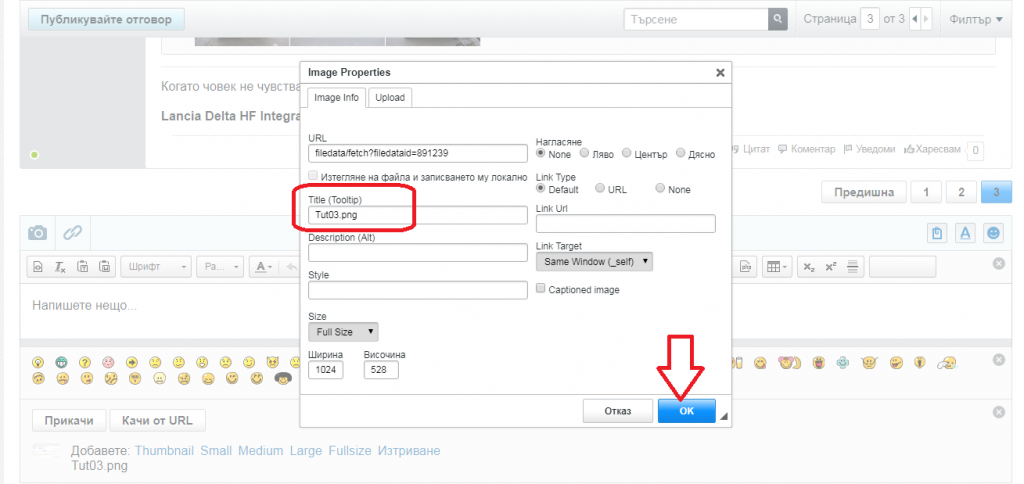Close the attachments panel

[x=999, y=412]
